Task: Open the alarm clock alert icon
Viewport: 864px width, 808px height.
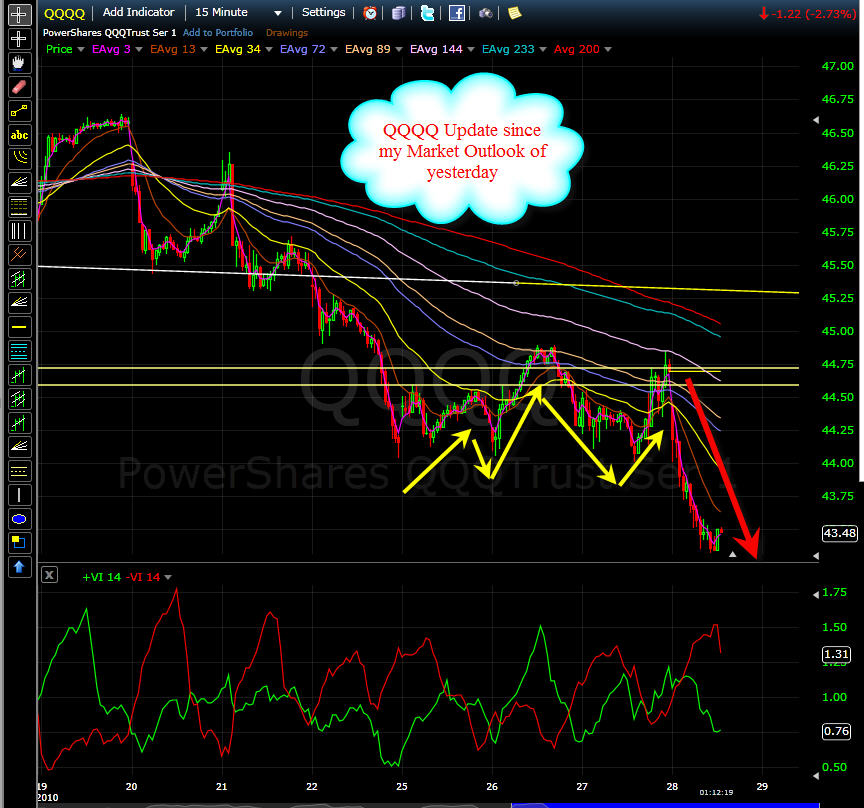Action: [x=370, y=13]
